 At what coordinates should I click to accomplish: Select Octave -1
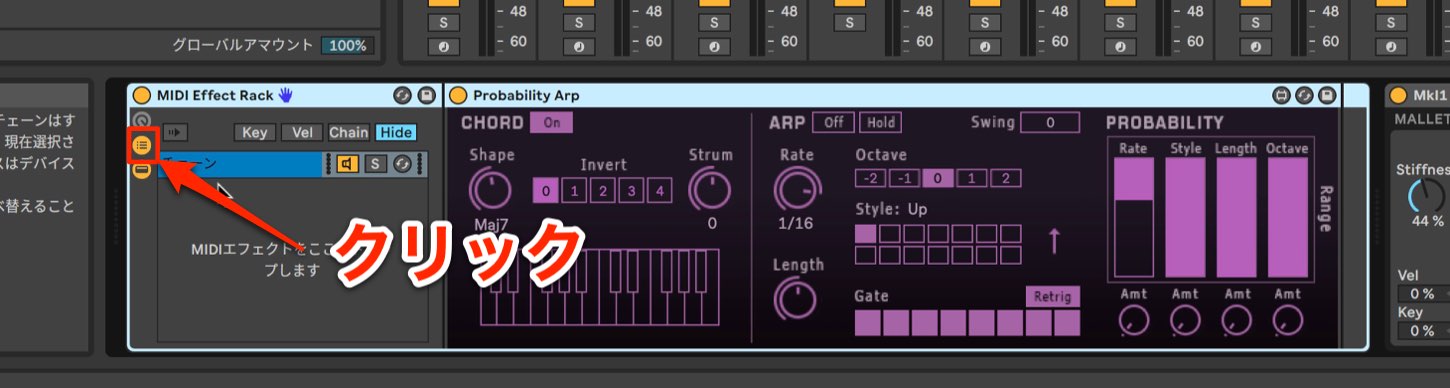click(x=904, y=179)
